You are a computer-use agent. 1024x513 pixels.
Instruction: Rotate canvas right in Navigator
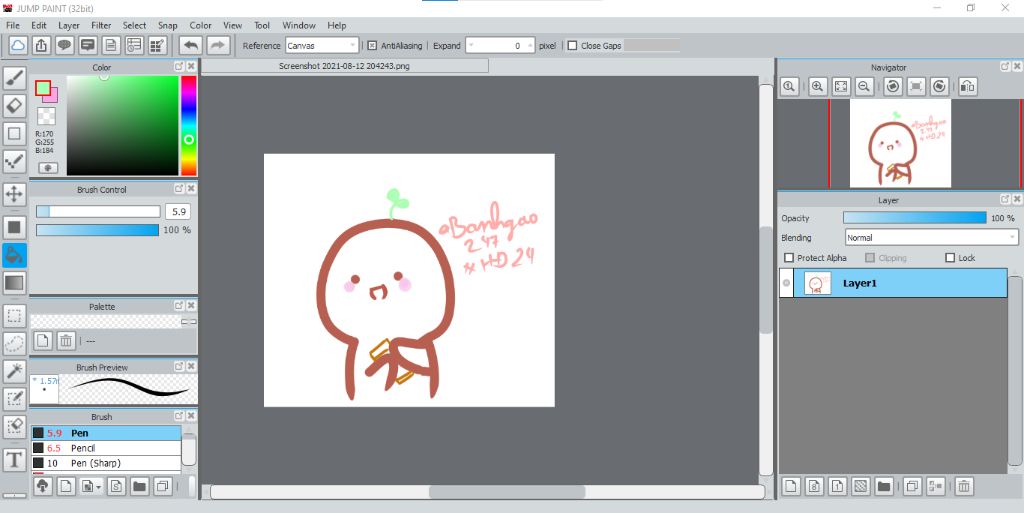point(939,86)
